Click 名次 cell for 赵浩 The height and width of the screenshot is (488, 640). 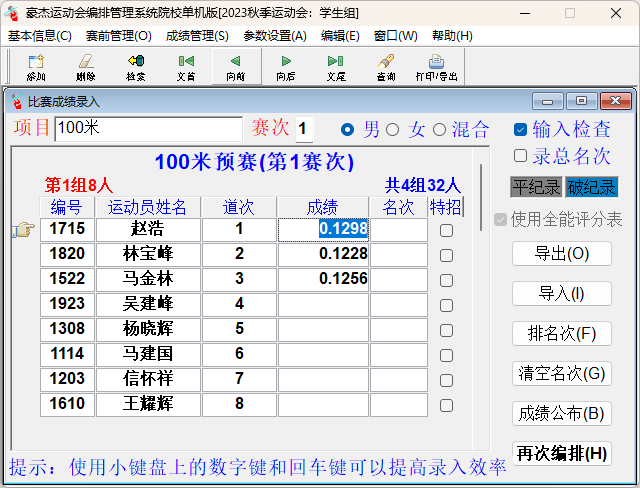click(399, 230)
